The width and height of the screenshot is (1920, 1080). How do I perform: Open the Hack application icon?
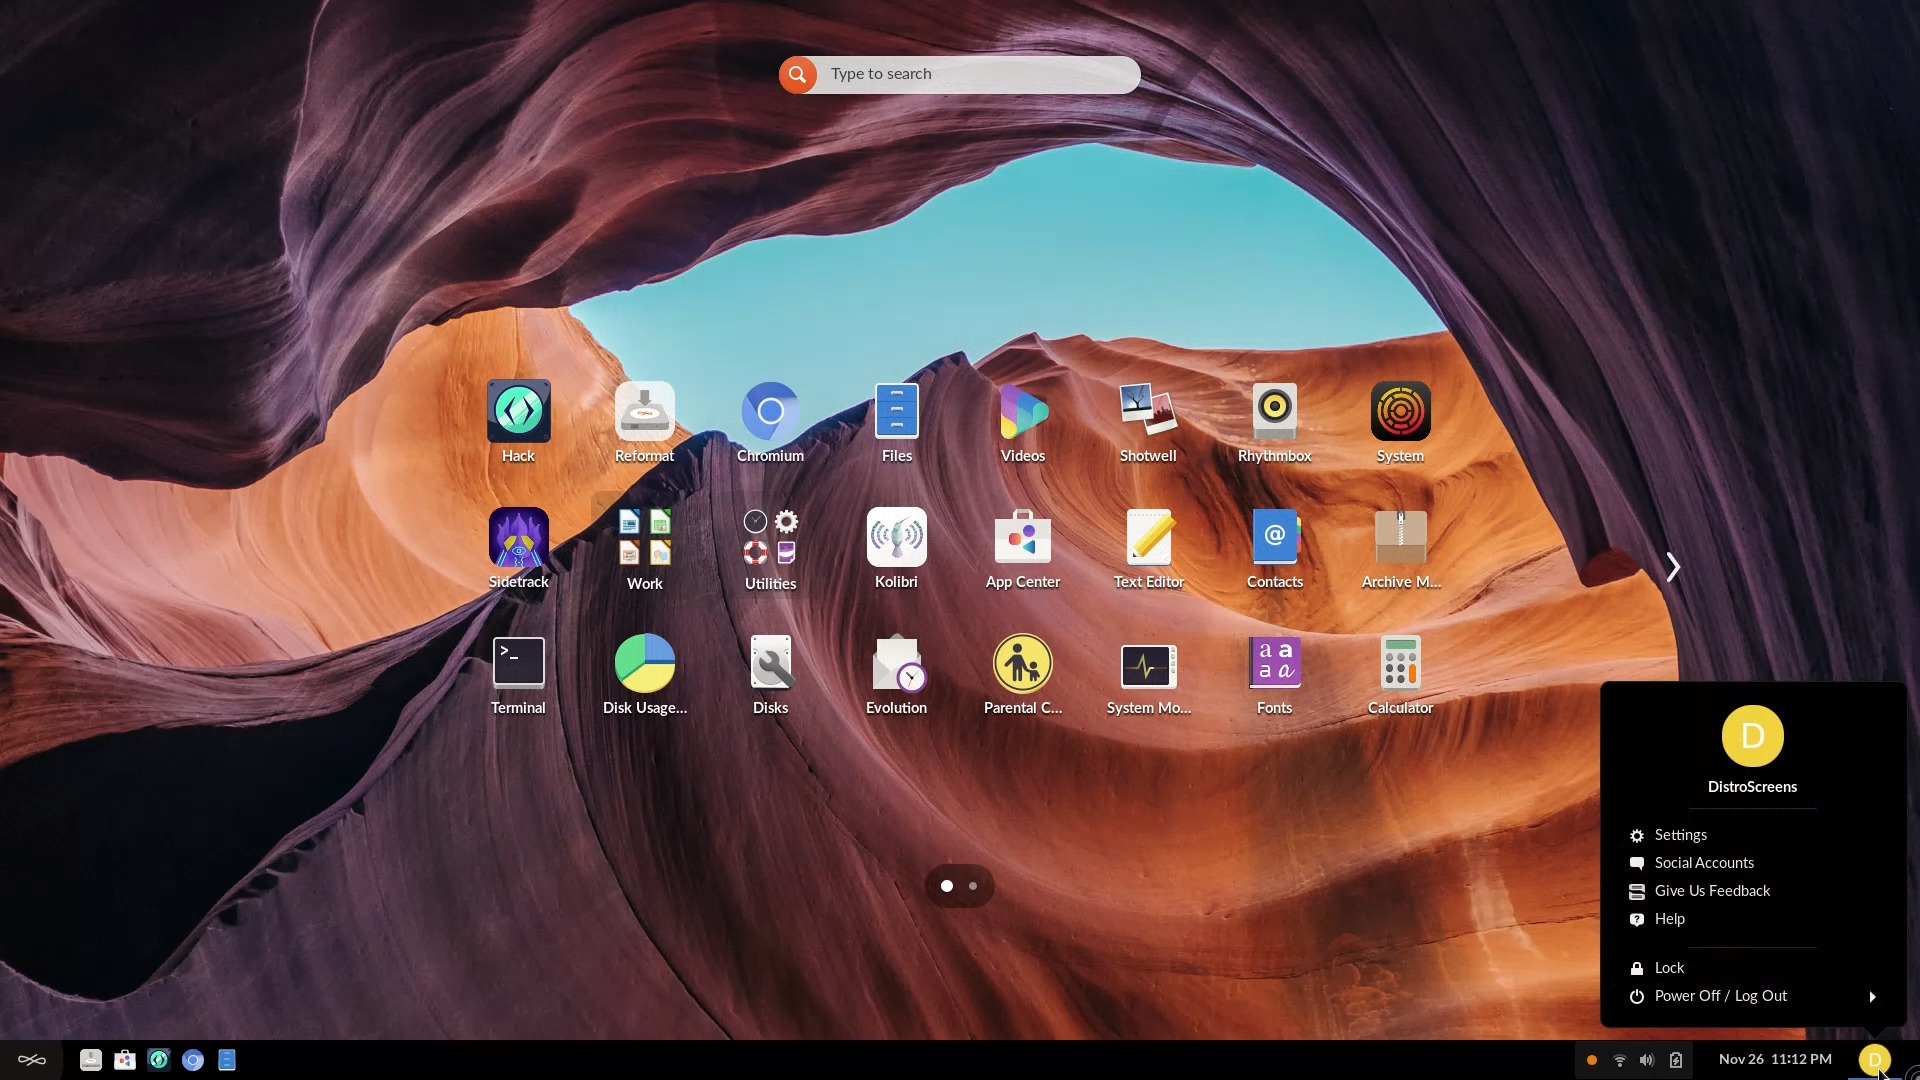pyautogui.click(x=518, y=412)
